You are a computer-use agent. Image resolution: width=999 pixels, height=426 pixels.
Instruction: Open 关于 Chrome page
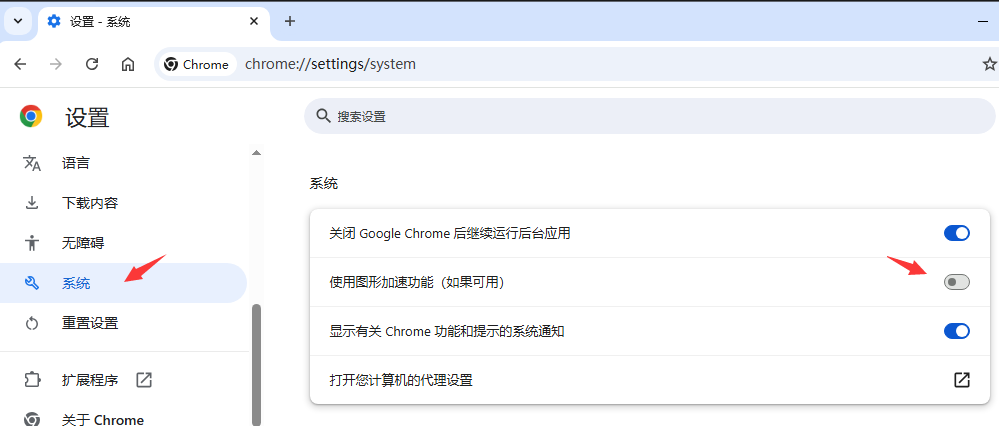tap(103, 419)
